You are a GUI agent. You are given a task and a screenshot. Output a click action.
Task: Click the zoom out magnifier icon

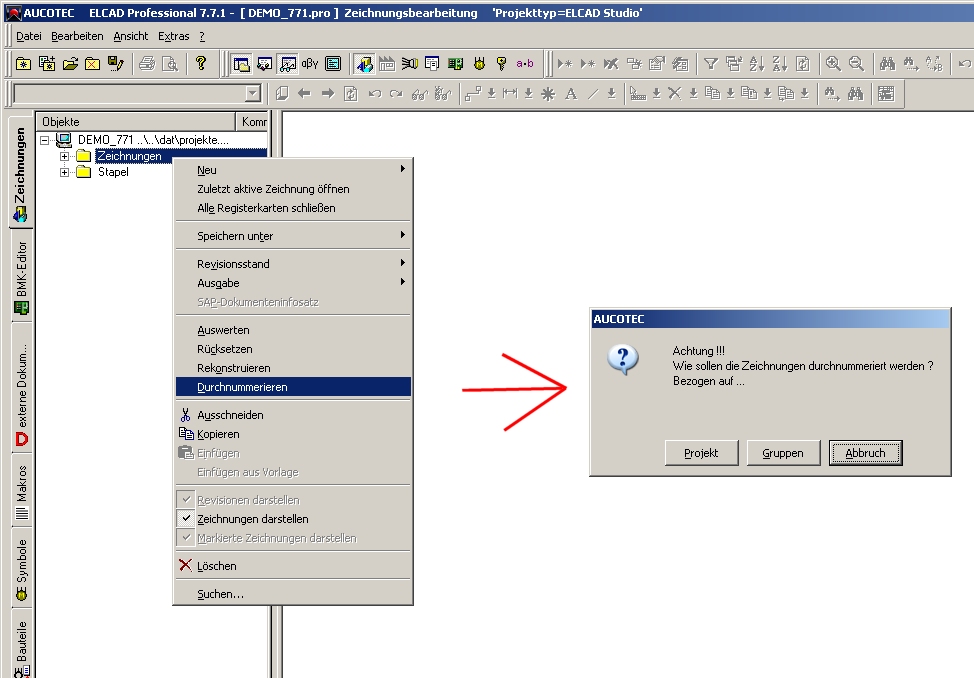pos(856,63)
